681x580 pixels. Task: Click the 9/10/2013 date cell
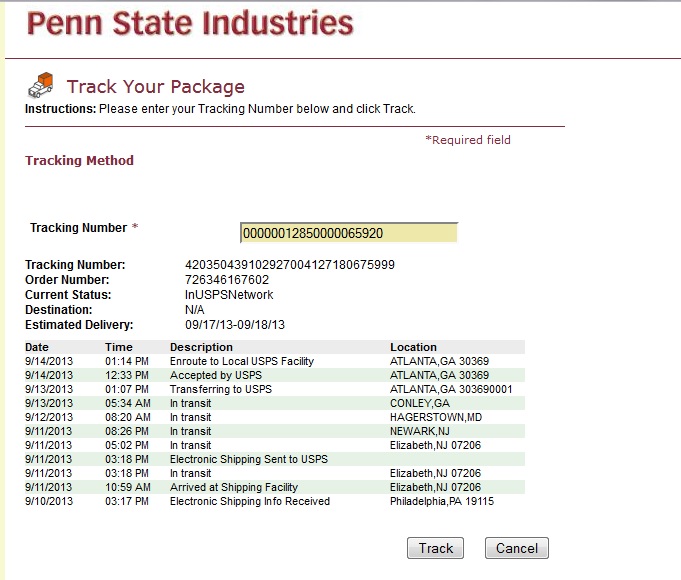click(49, 501)
